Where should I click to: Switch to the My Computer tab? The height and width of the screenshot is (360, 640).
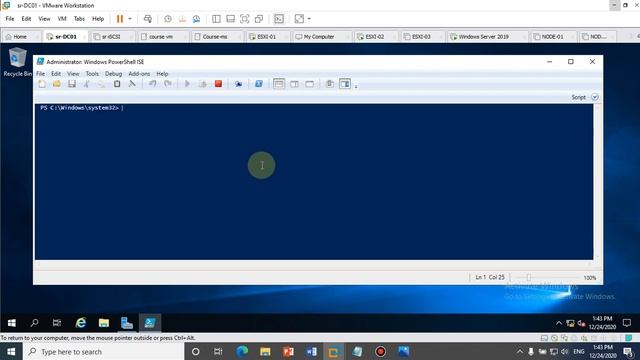click(x=319, y=37)
